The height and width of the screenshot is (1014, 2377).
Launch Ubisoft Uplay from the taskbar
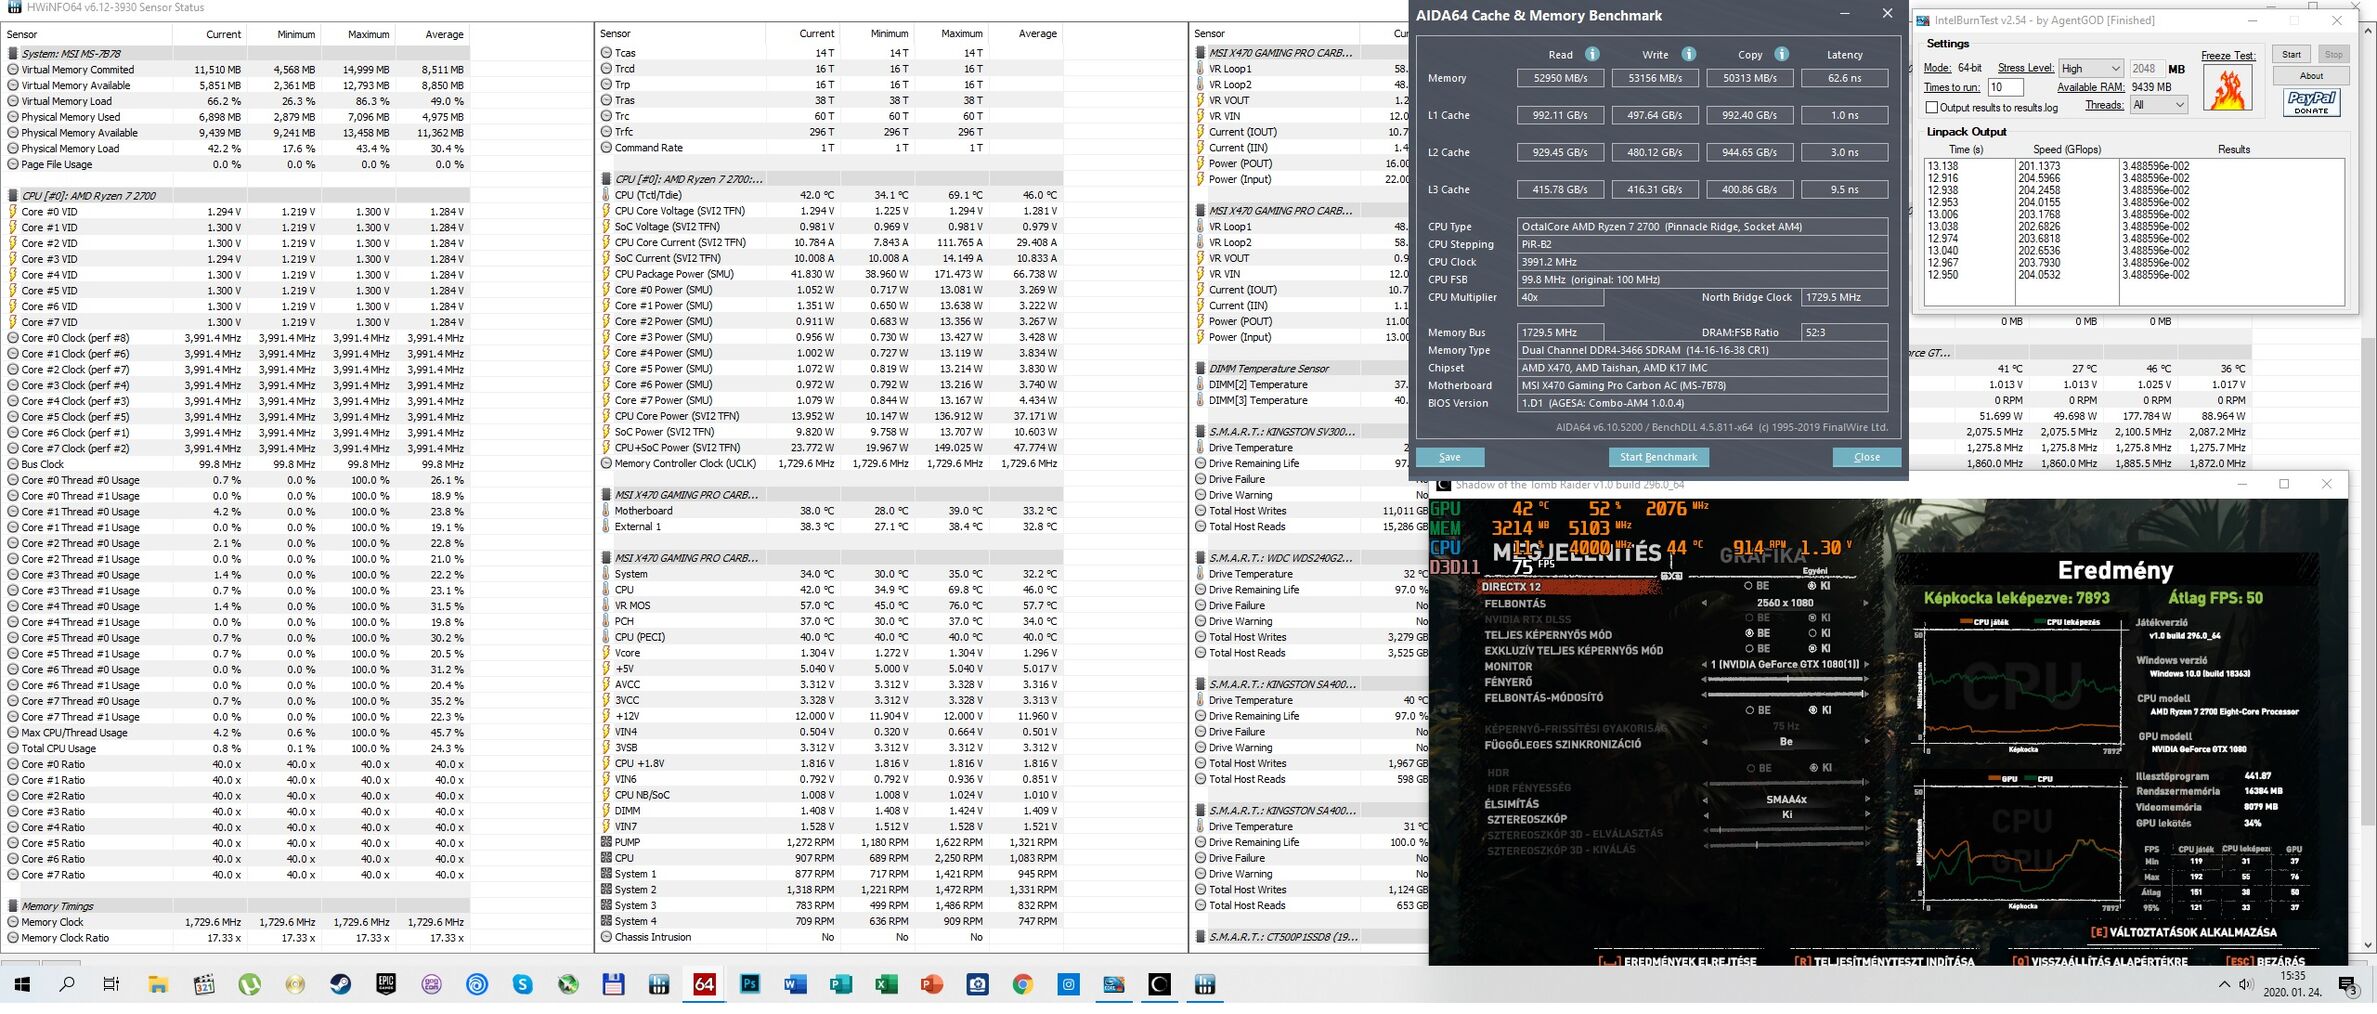coord(477,985)
